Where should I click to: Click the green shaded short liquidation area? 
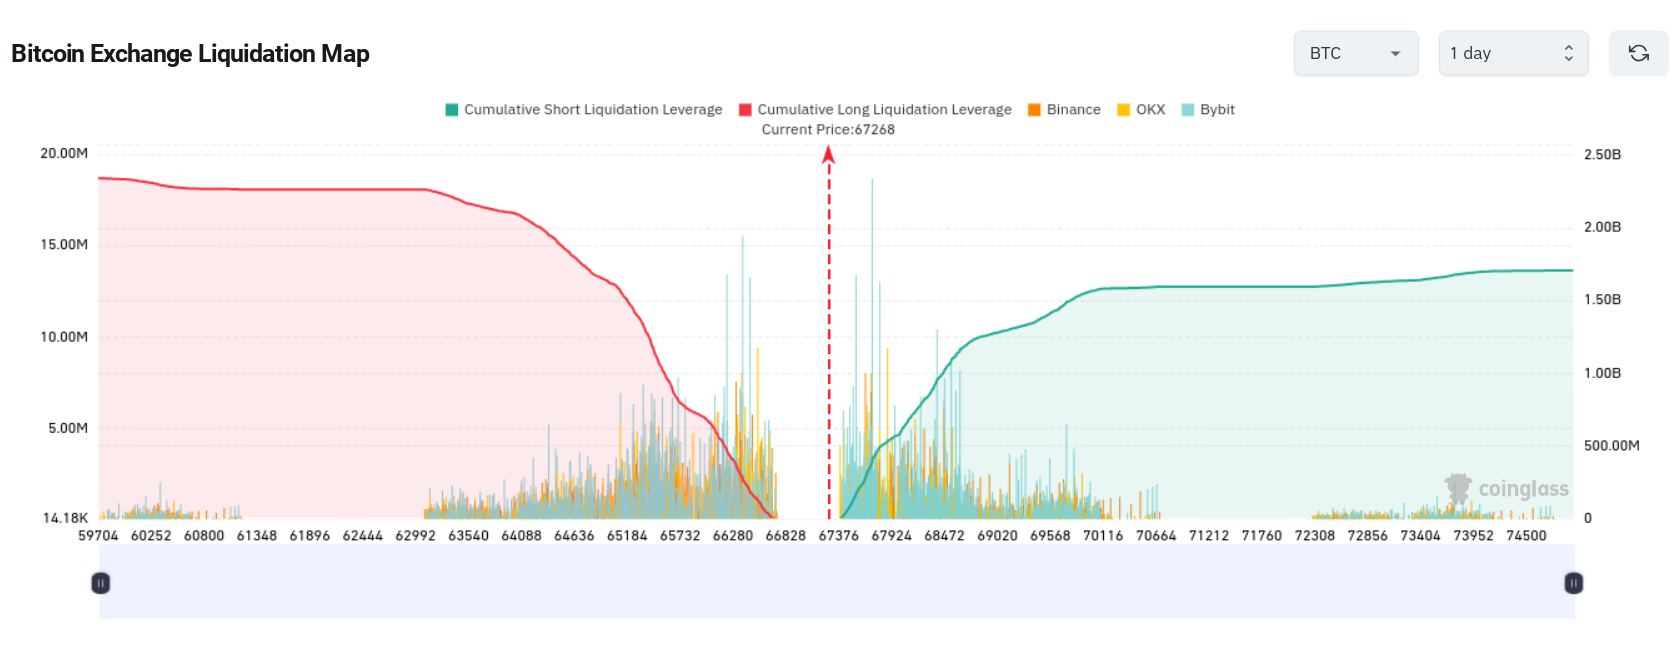pos(1300,400)
